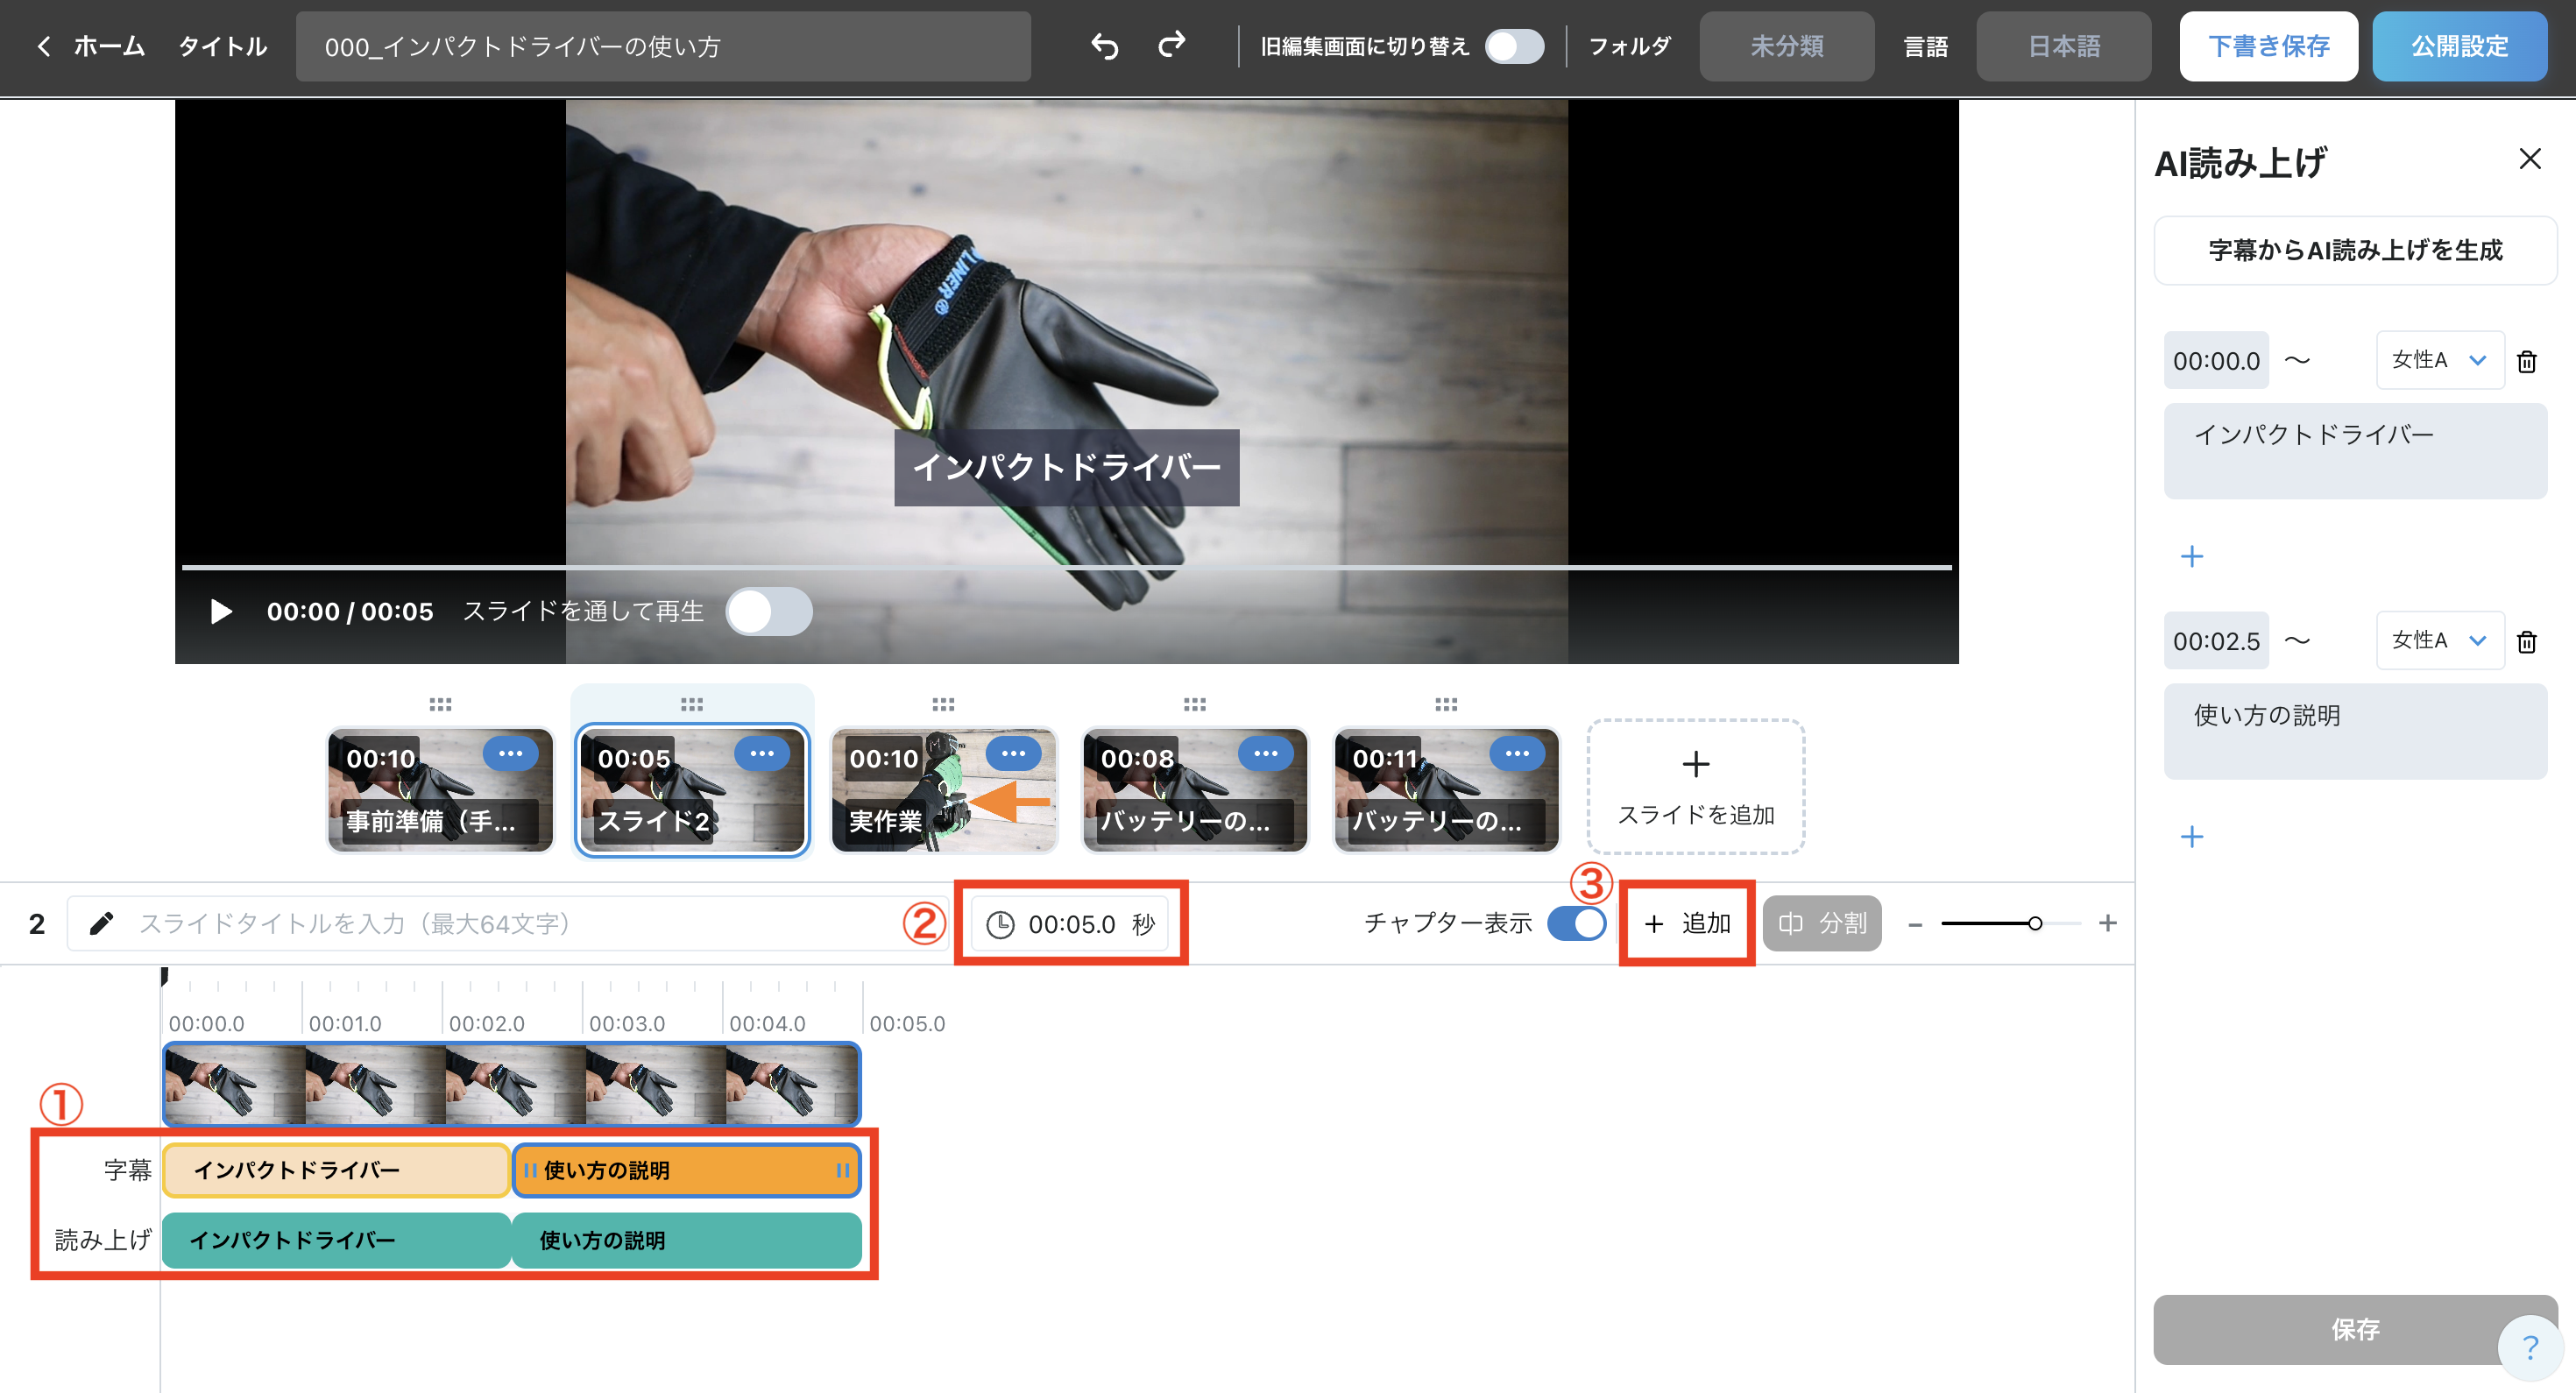Screen dimensions: 2576x1393
Task: Add narration after インパクトドライバー entry
Action: pos(2191,556)
